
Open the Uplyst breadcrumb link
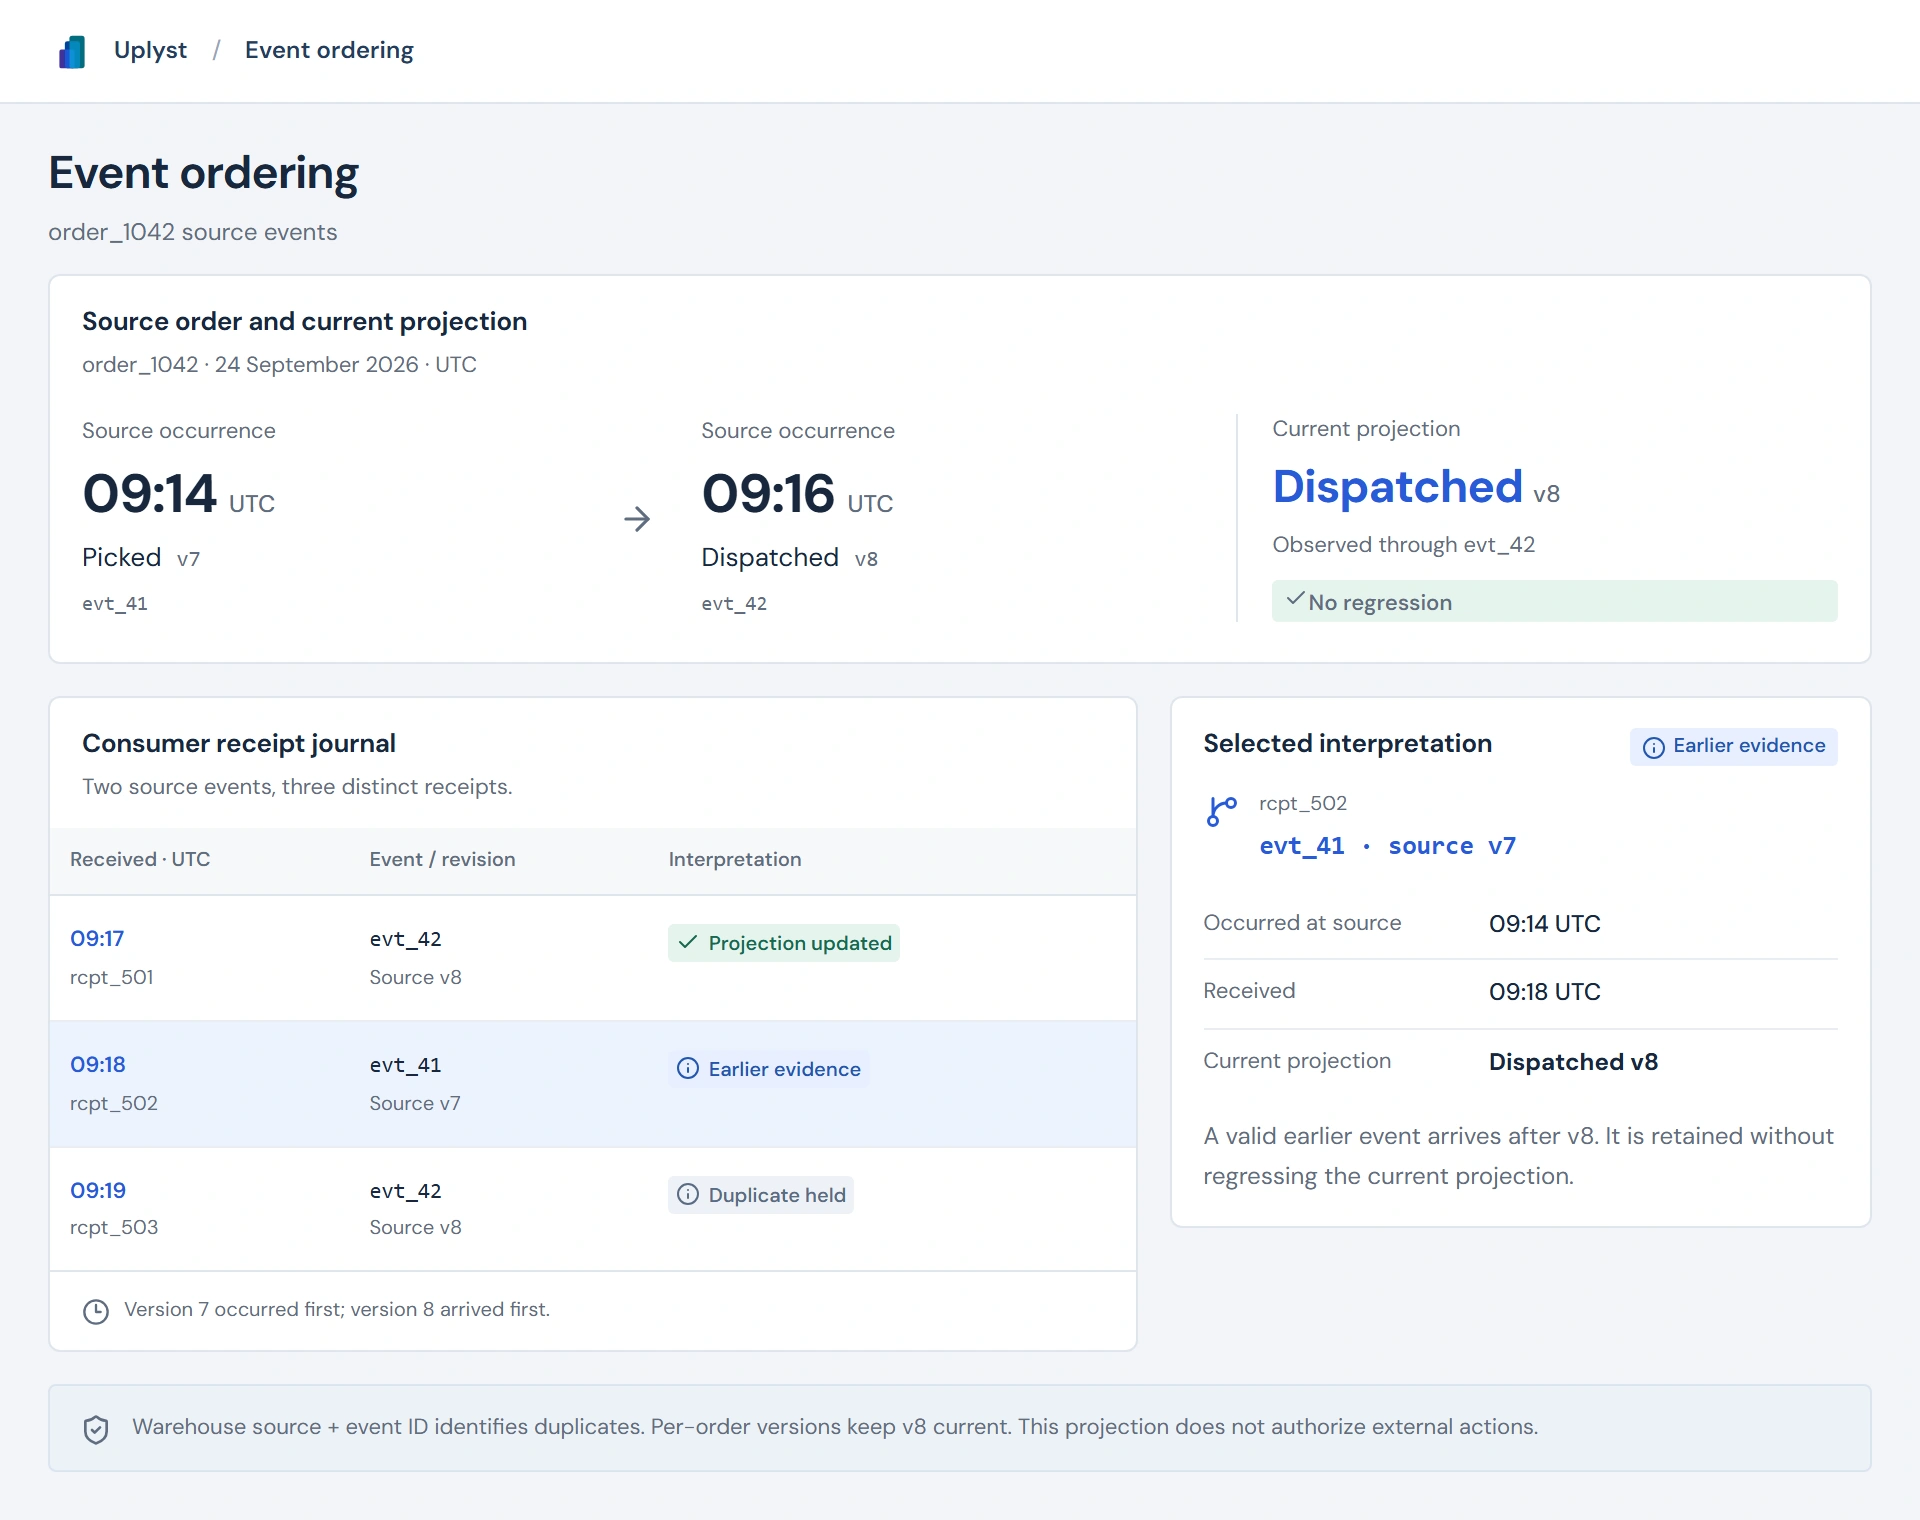click(150, 50)
